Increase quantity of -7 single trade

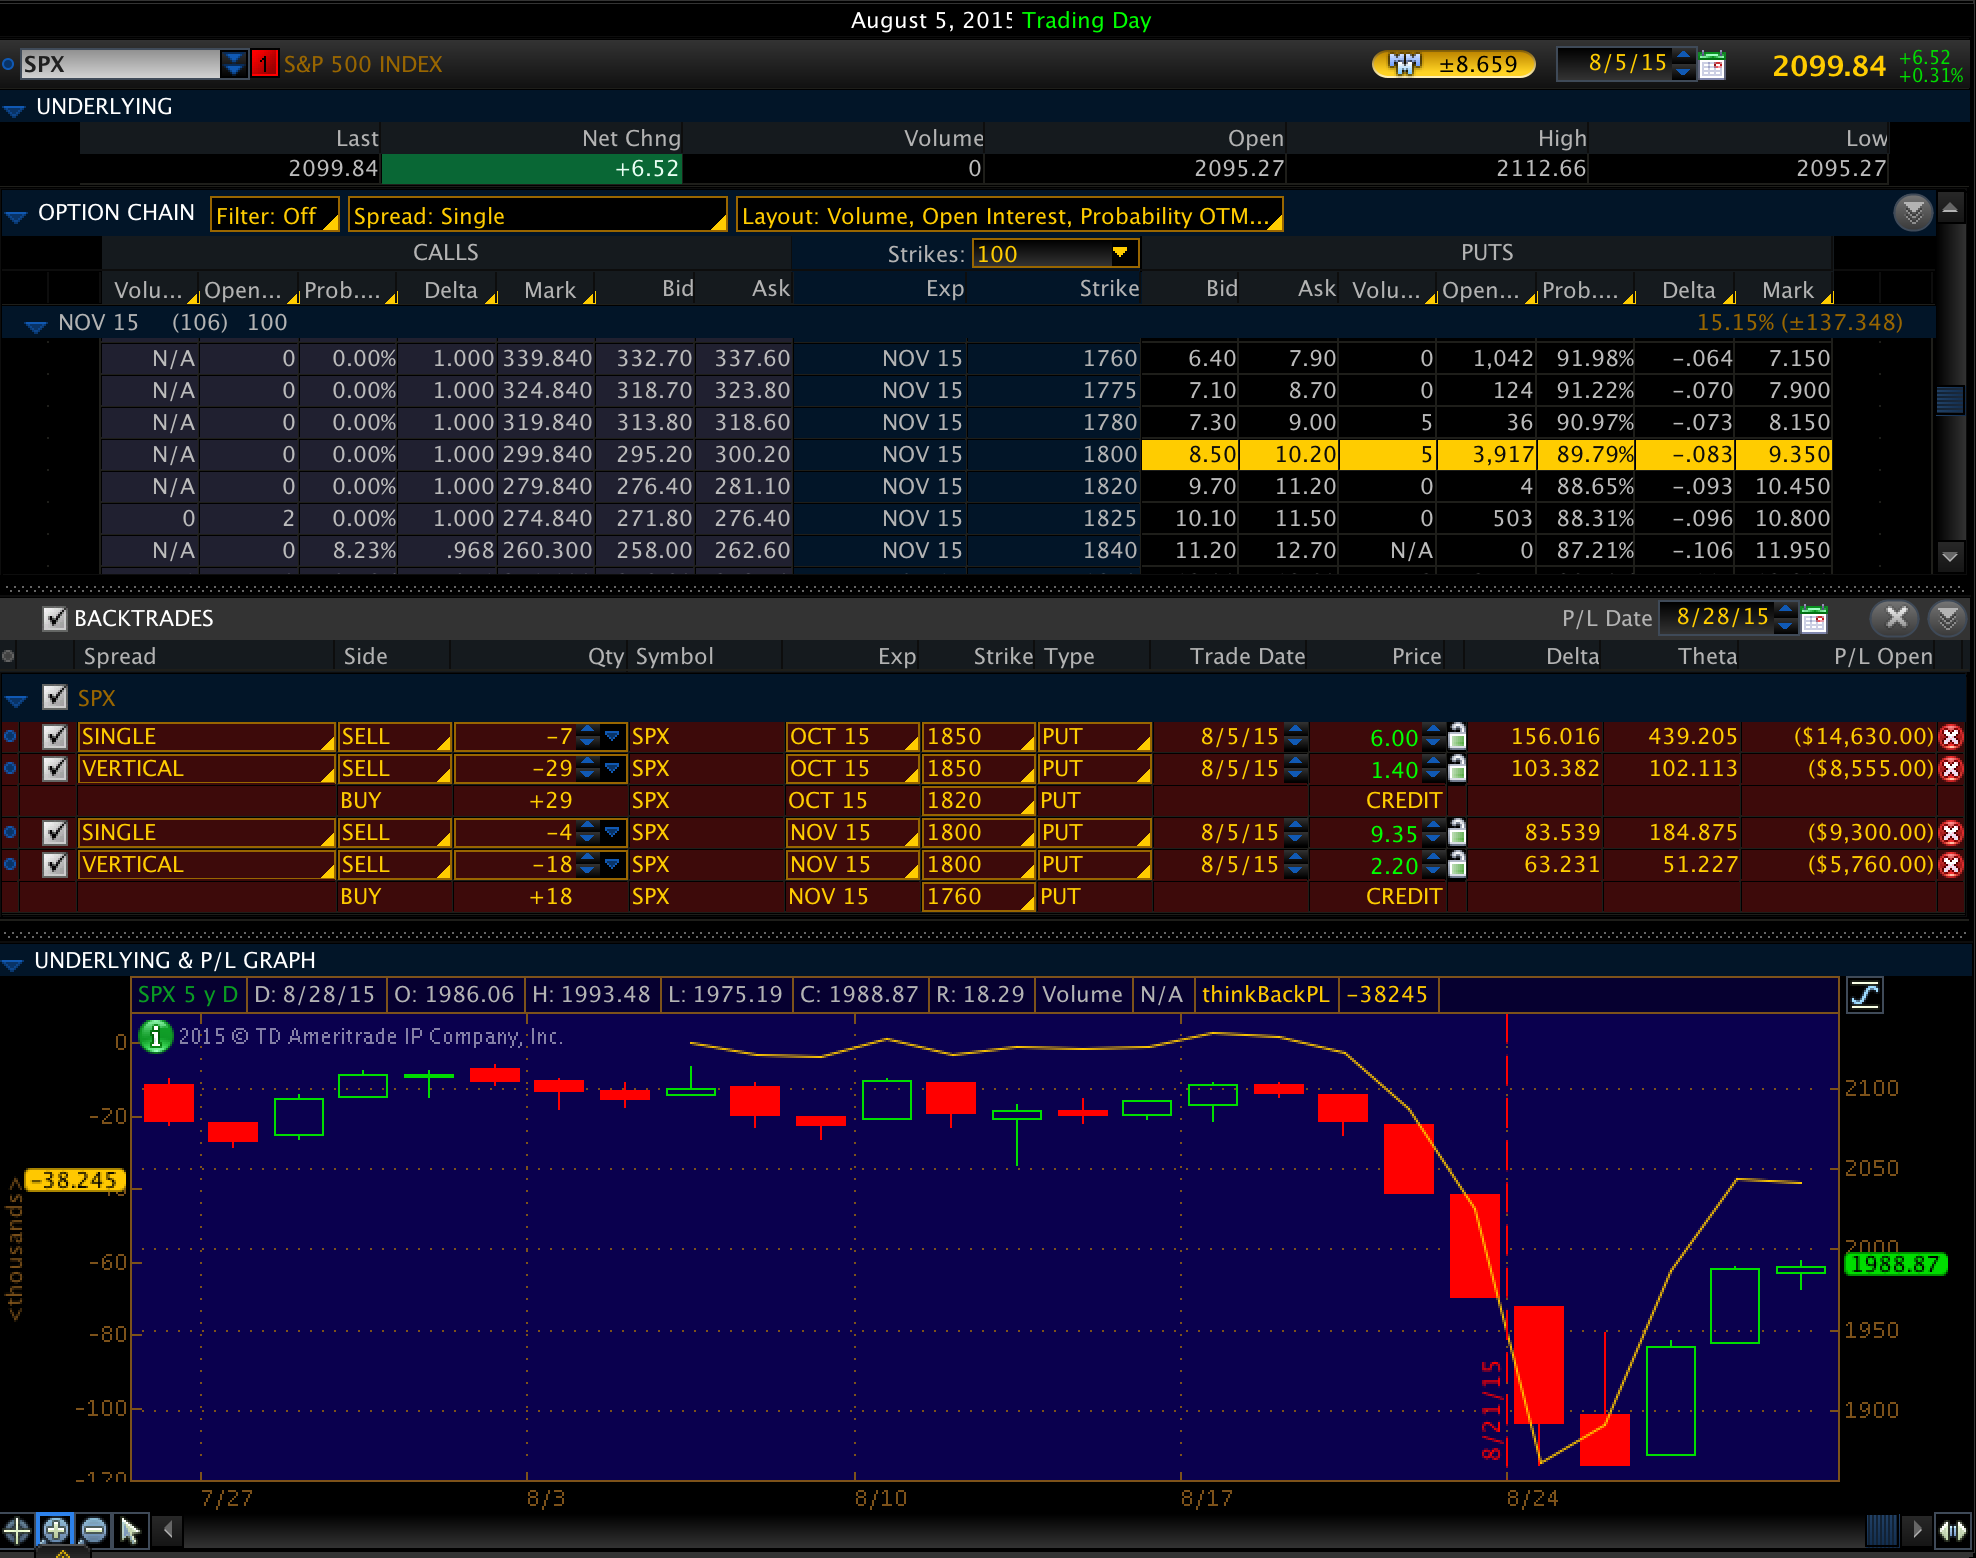click(588, 730)
